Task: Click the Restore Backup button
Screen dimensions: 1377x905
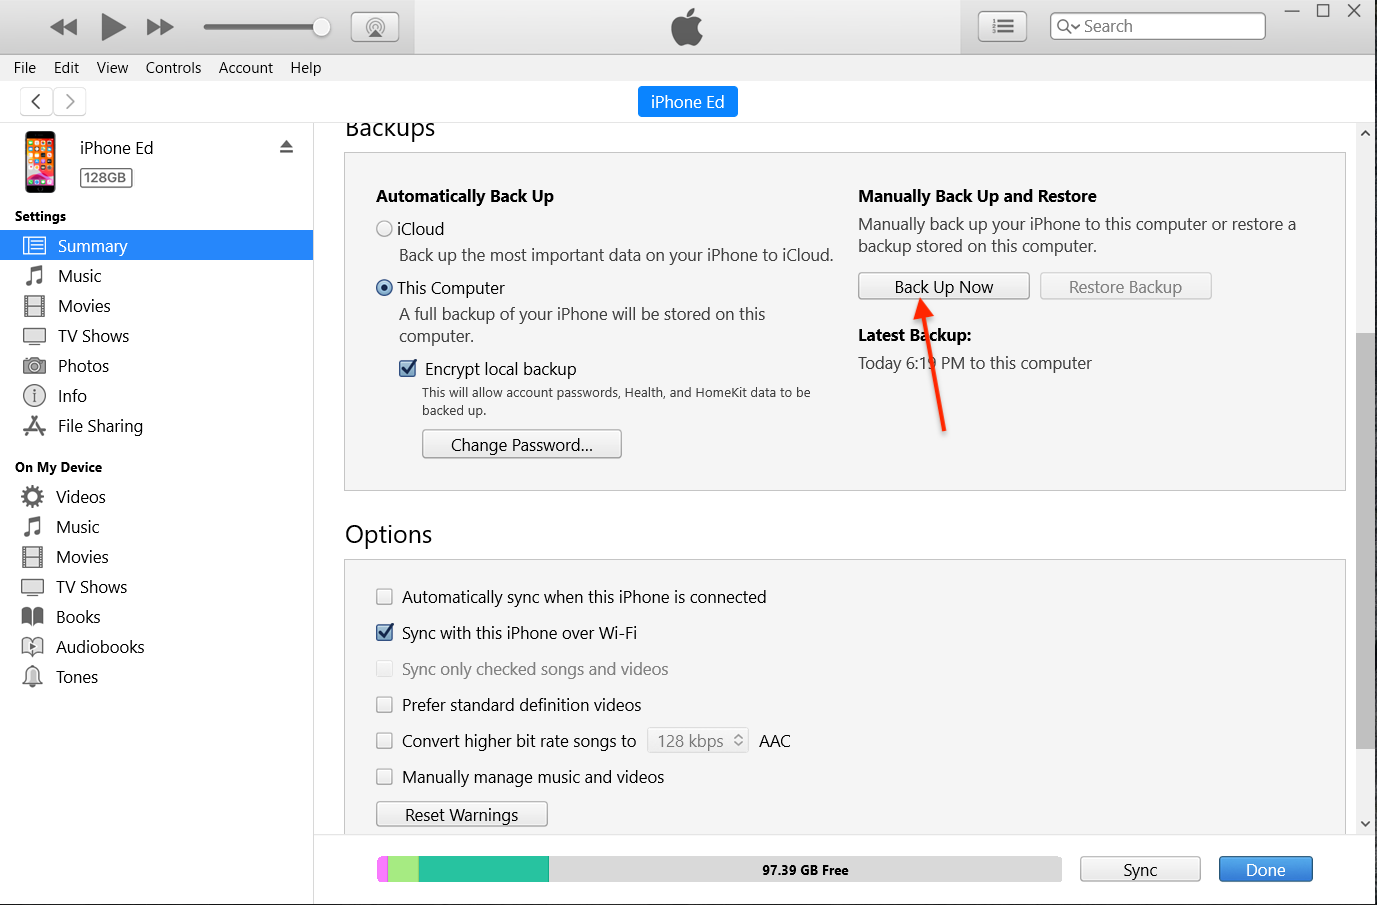Action: pos(1126,287)
